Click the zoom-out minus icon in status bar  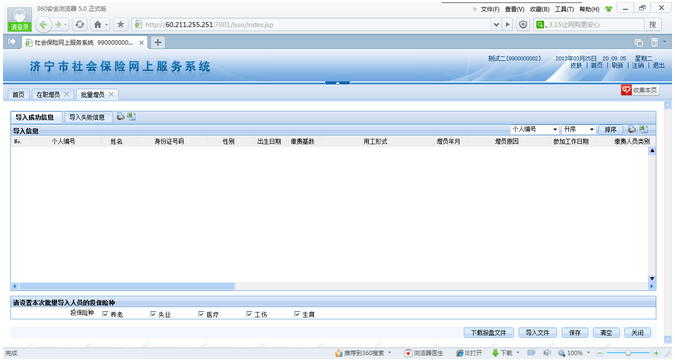[600, 353]
